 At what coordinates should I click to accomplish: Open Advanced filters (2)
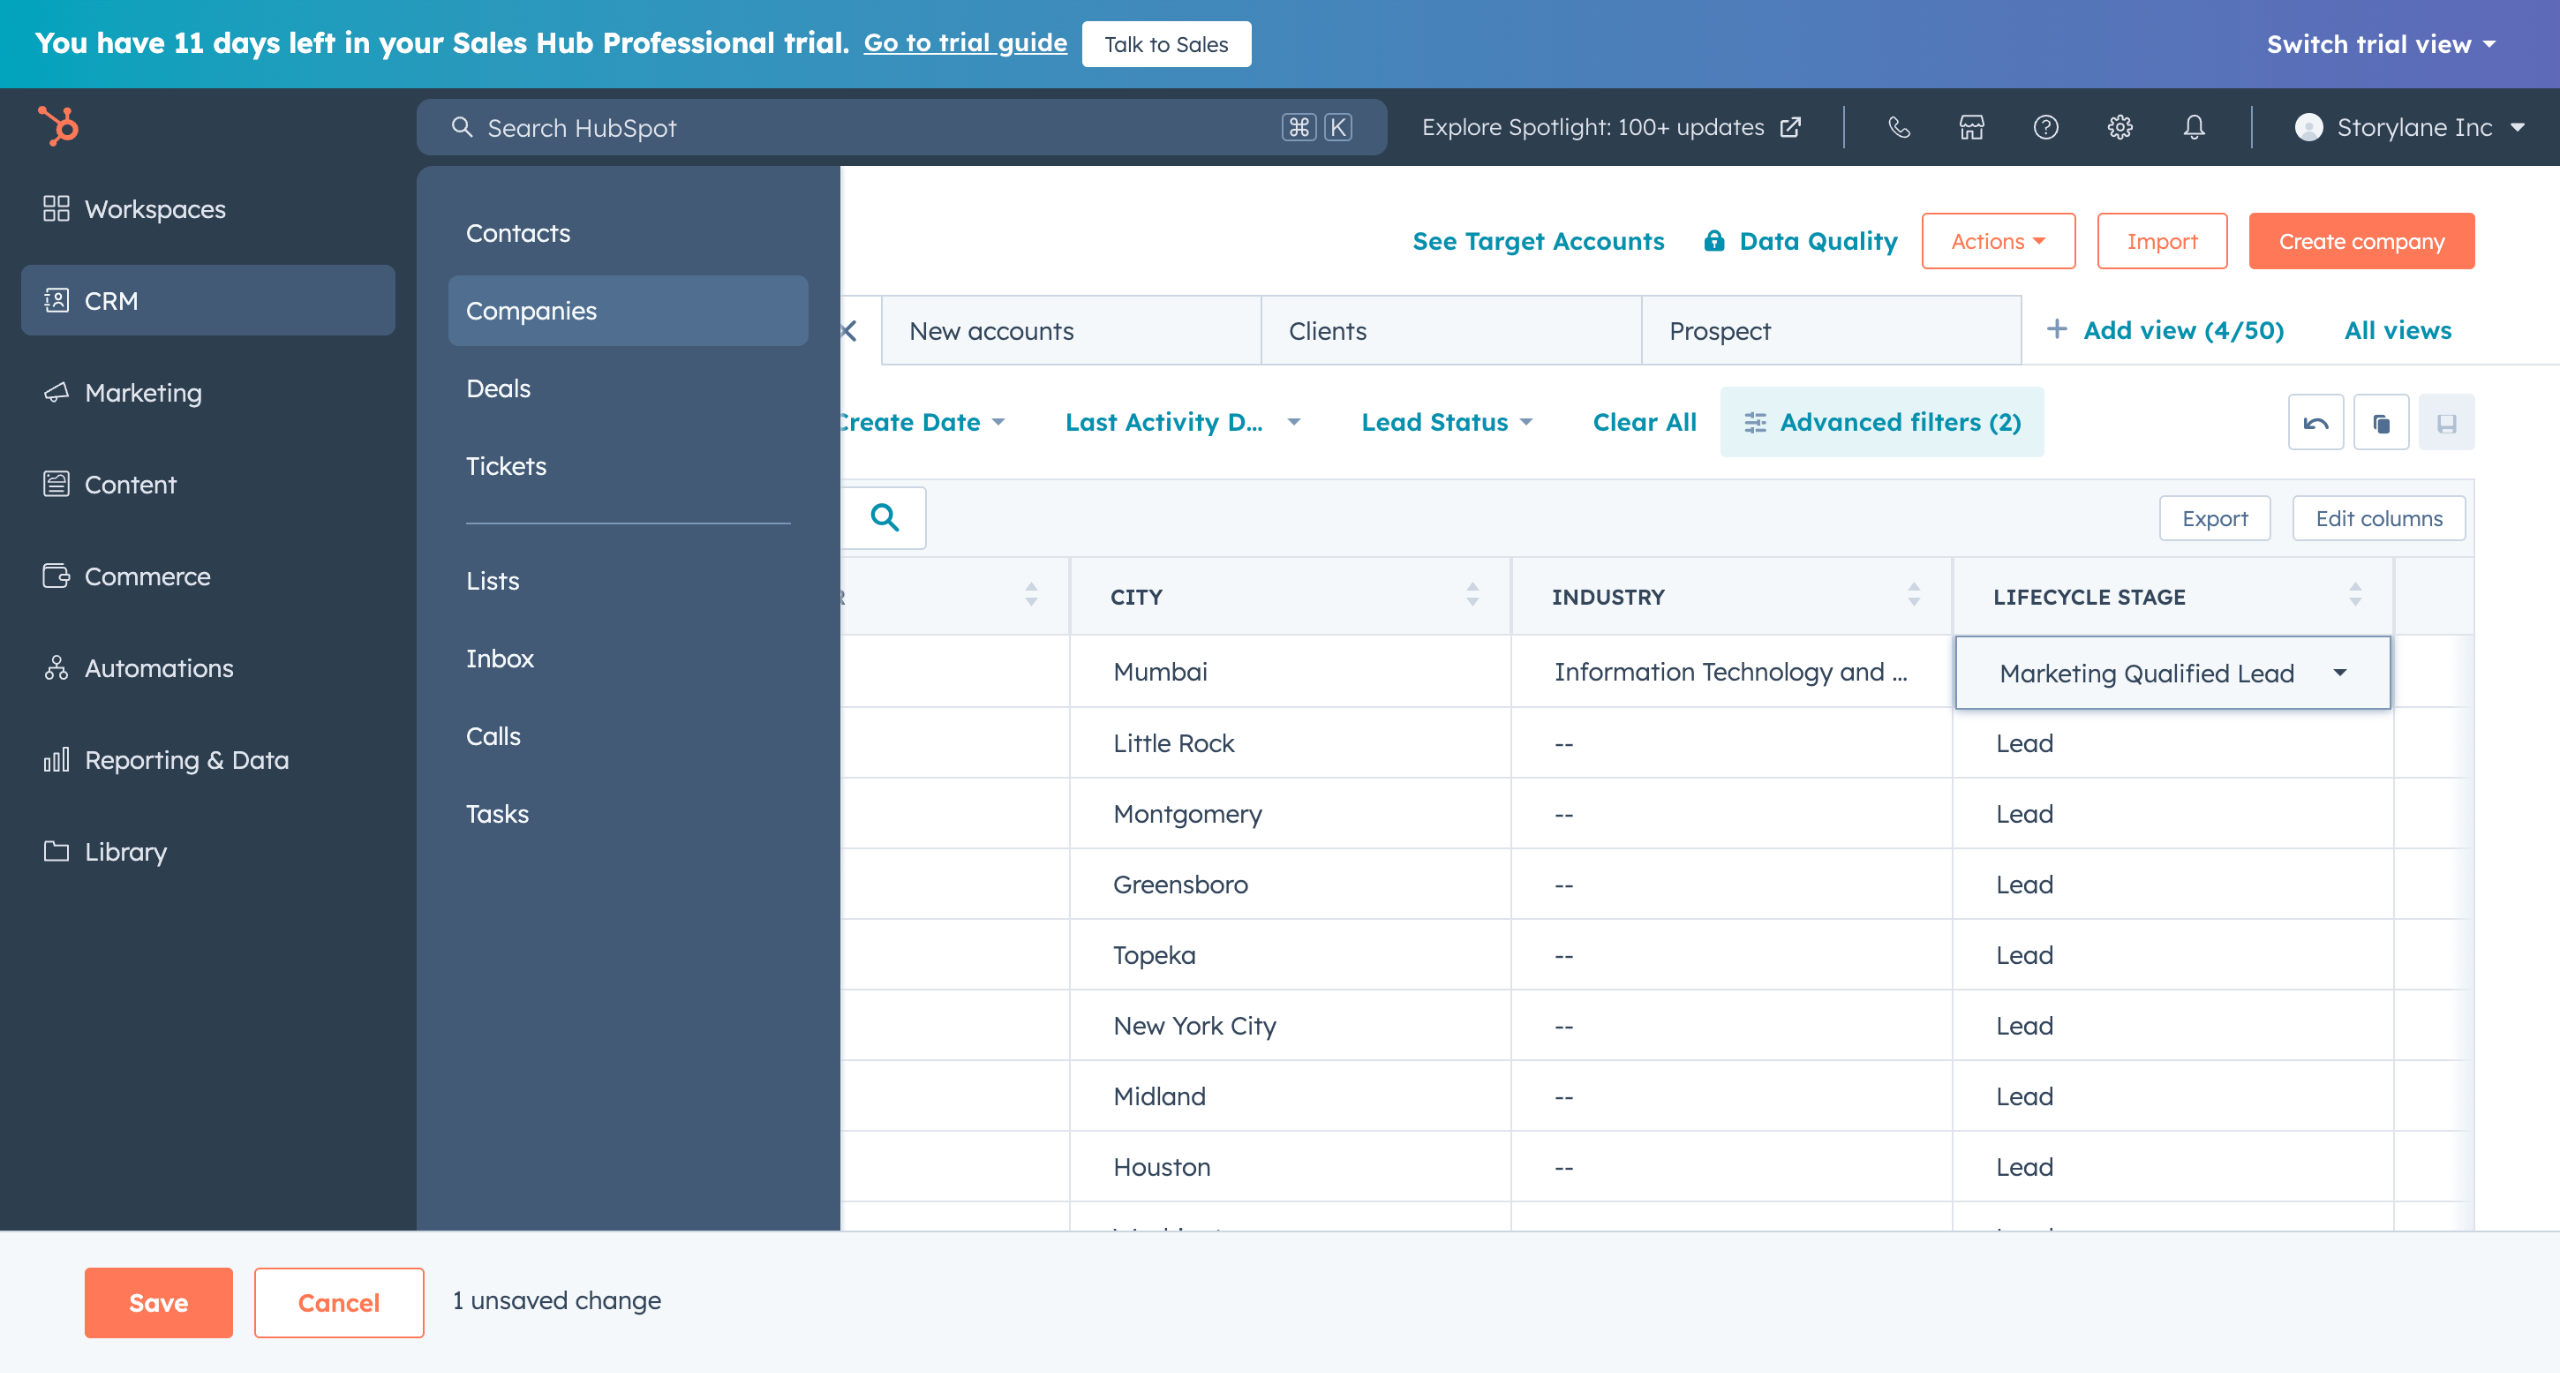pos(1882,422)
